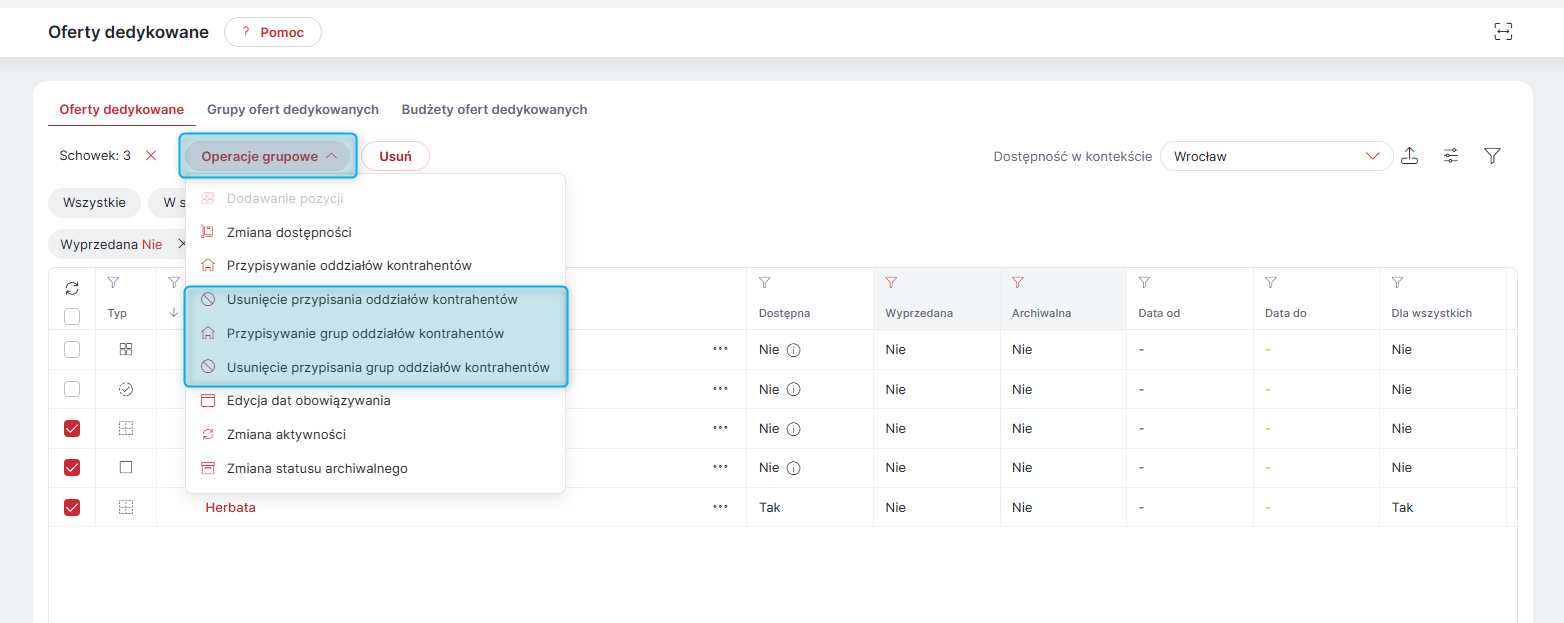
Task: Choose Edycja dat obowiązywania menu item
Action: (x=376, y=400)
